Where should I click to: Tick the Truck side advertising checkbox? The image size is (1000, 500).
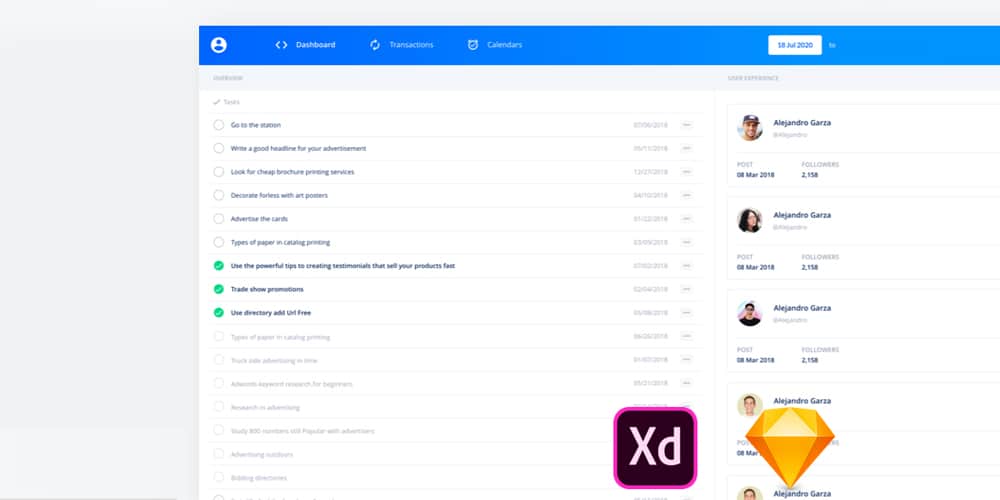[219, 360]
